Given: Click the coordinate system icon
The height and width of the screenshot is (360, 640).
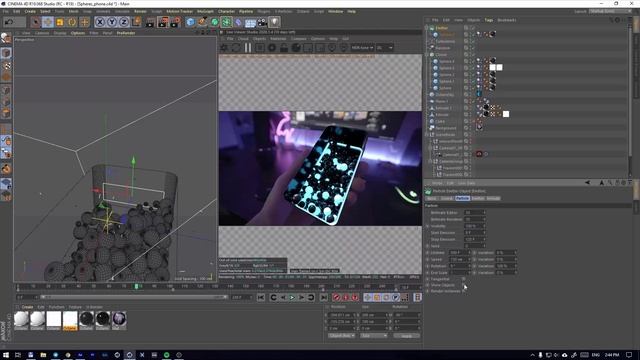Looking at the screenshot, I should pos(137,22).
